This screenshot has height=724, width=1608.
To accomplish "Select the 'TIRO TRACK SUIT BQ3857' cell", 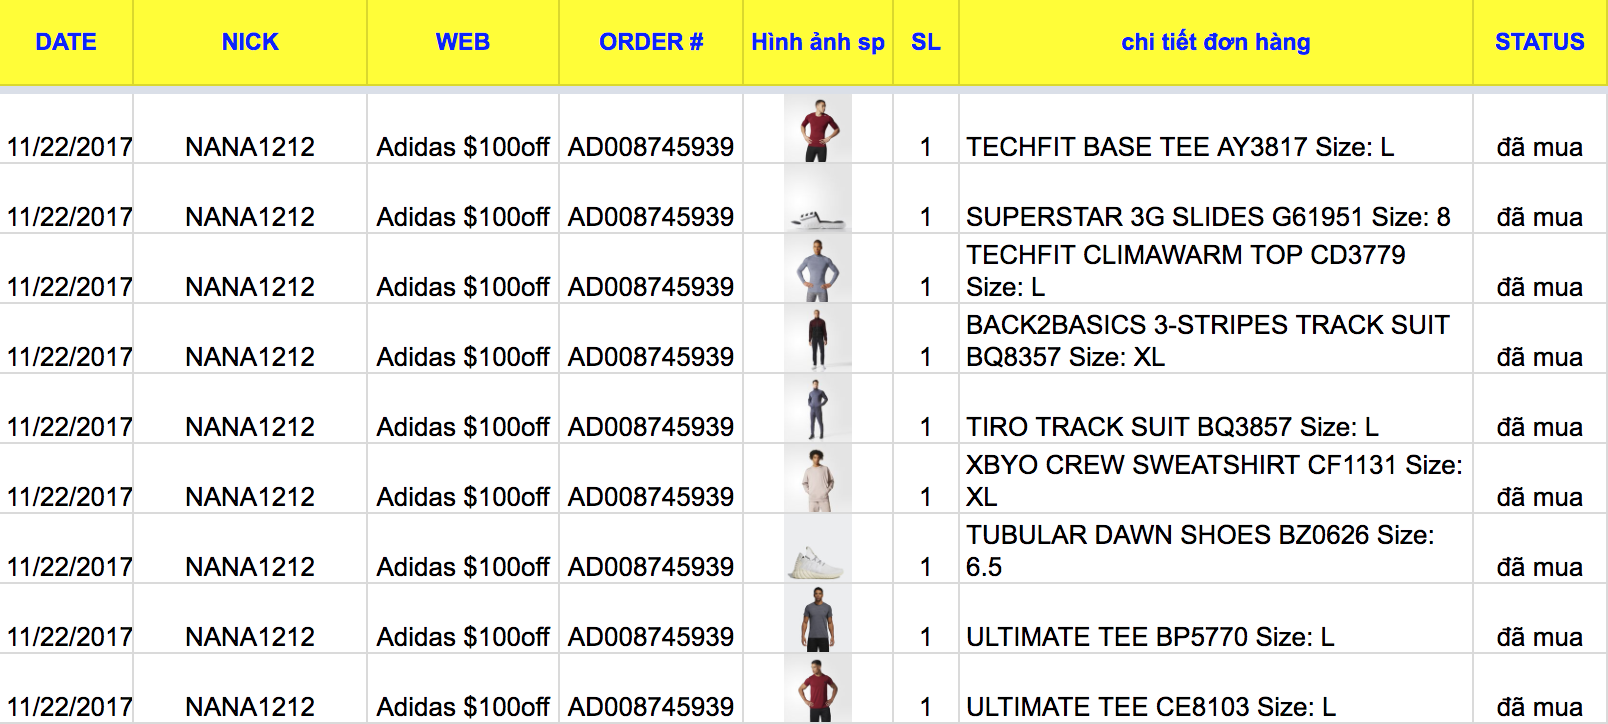I will point(1172,427).
